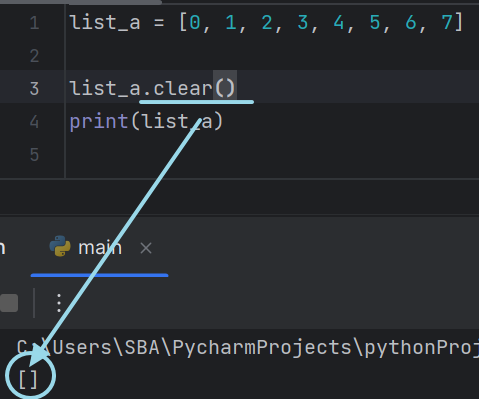
Task: Click line number 1 in gutter
Action: [x=34, y=23]
